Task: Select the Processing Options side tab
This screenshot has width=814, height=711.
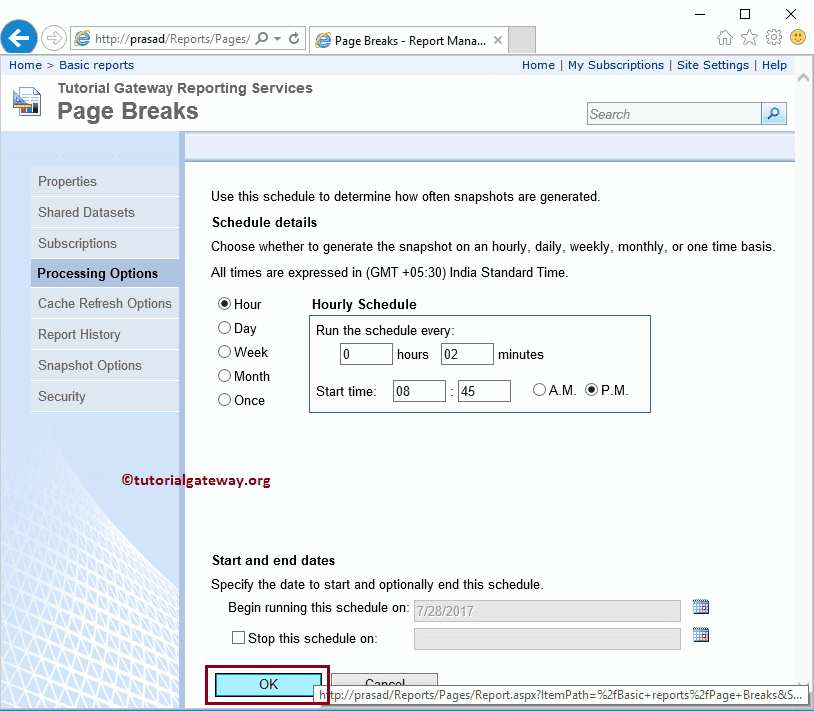Action: 105,274
